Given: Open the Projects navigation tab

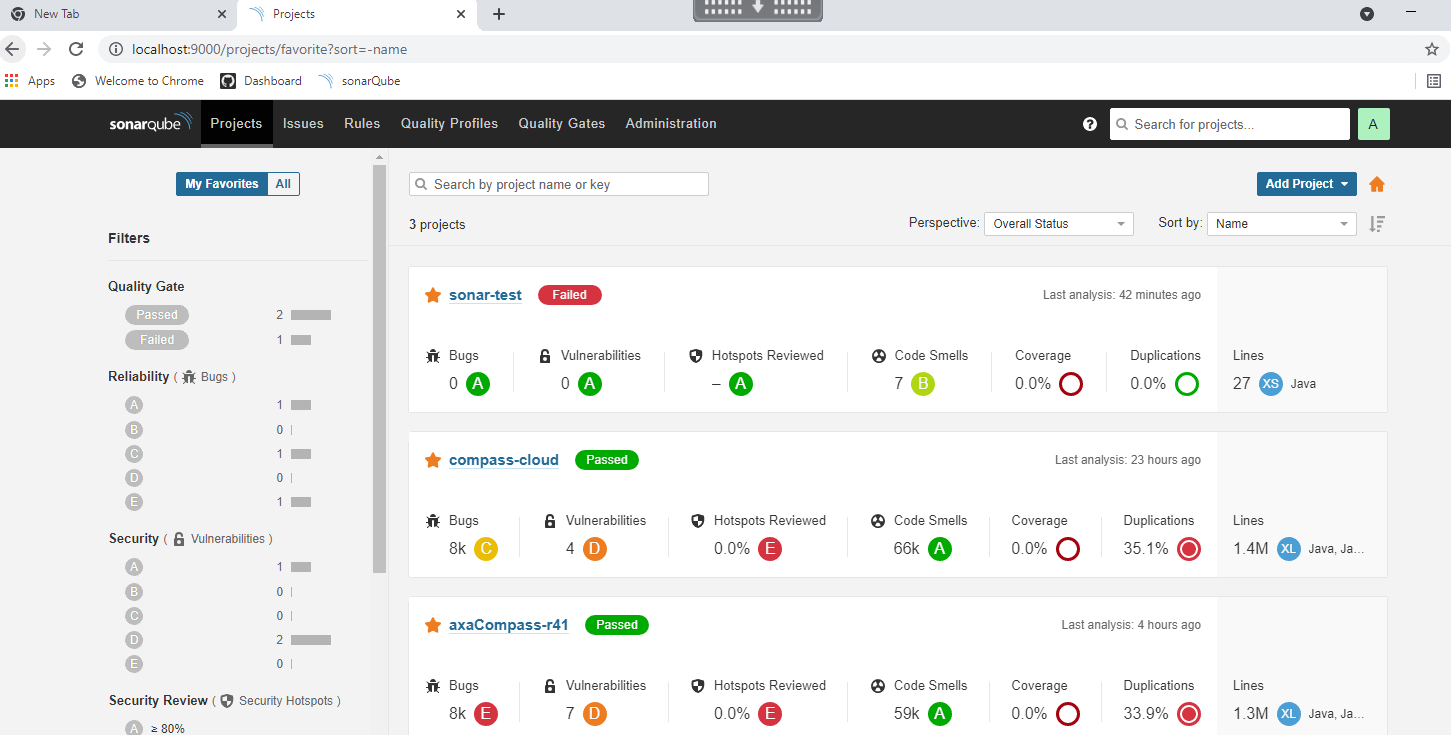Looking at the screenshot, I should pyautogui.click(x=236, y=124).
